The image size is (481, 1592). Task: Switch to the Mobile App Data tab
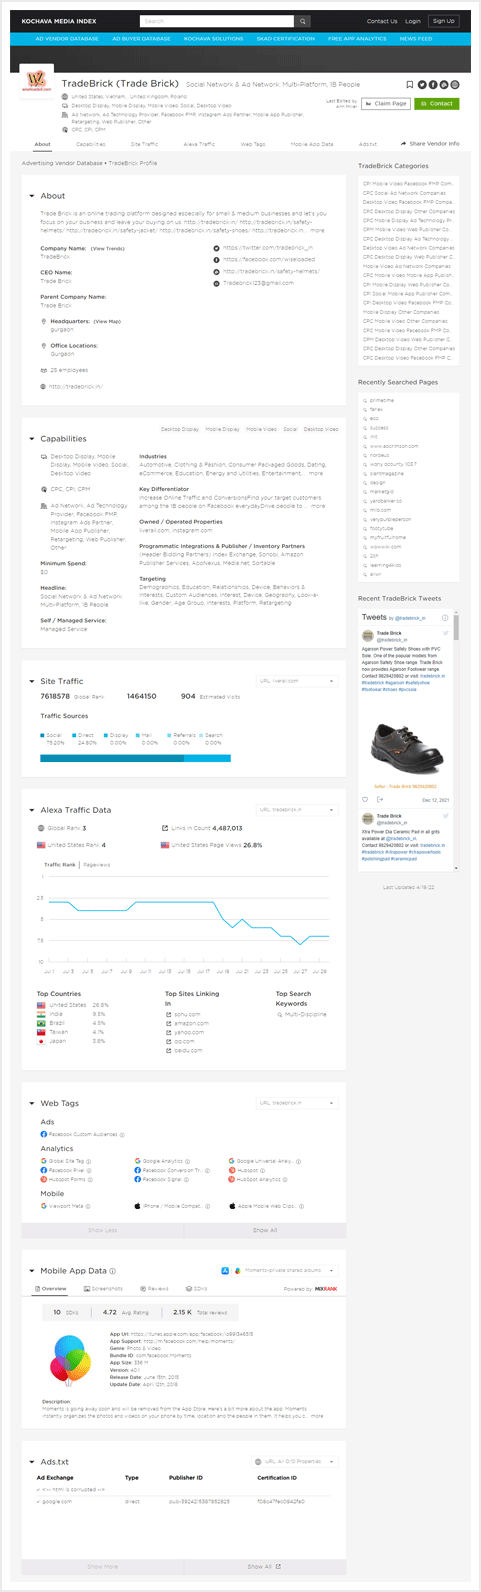(x=312, y=144)
